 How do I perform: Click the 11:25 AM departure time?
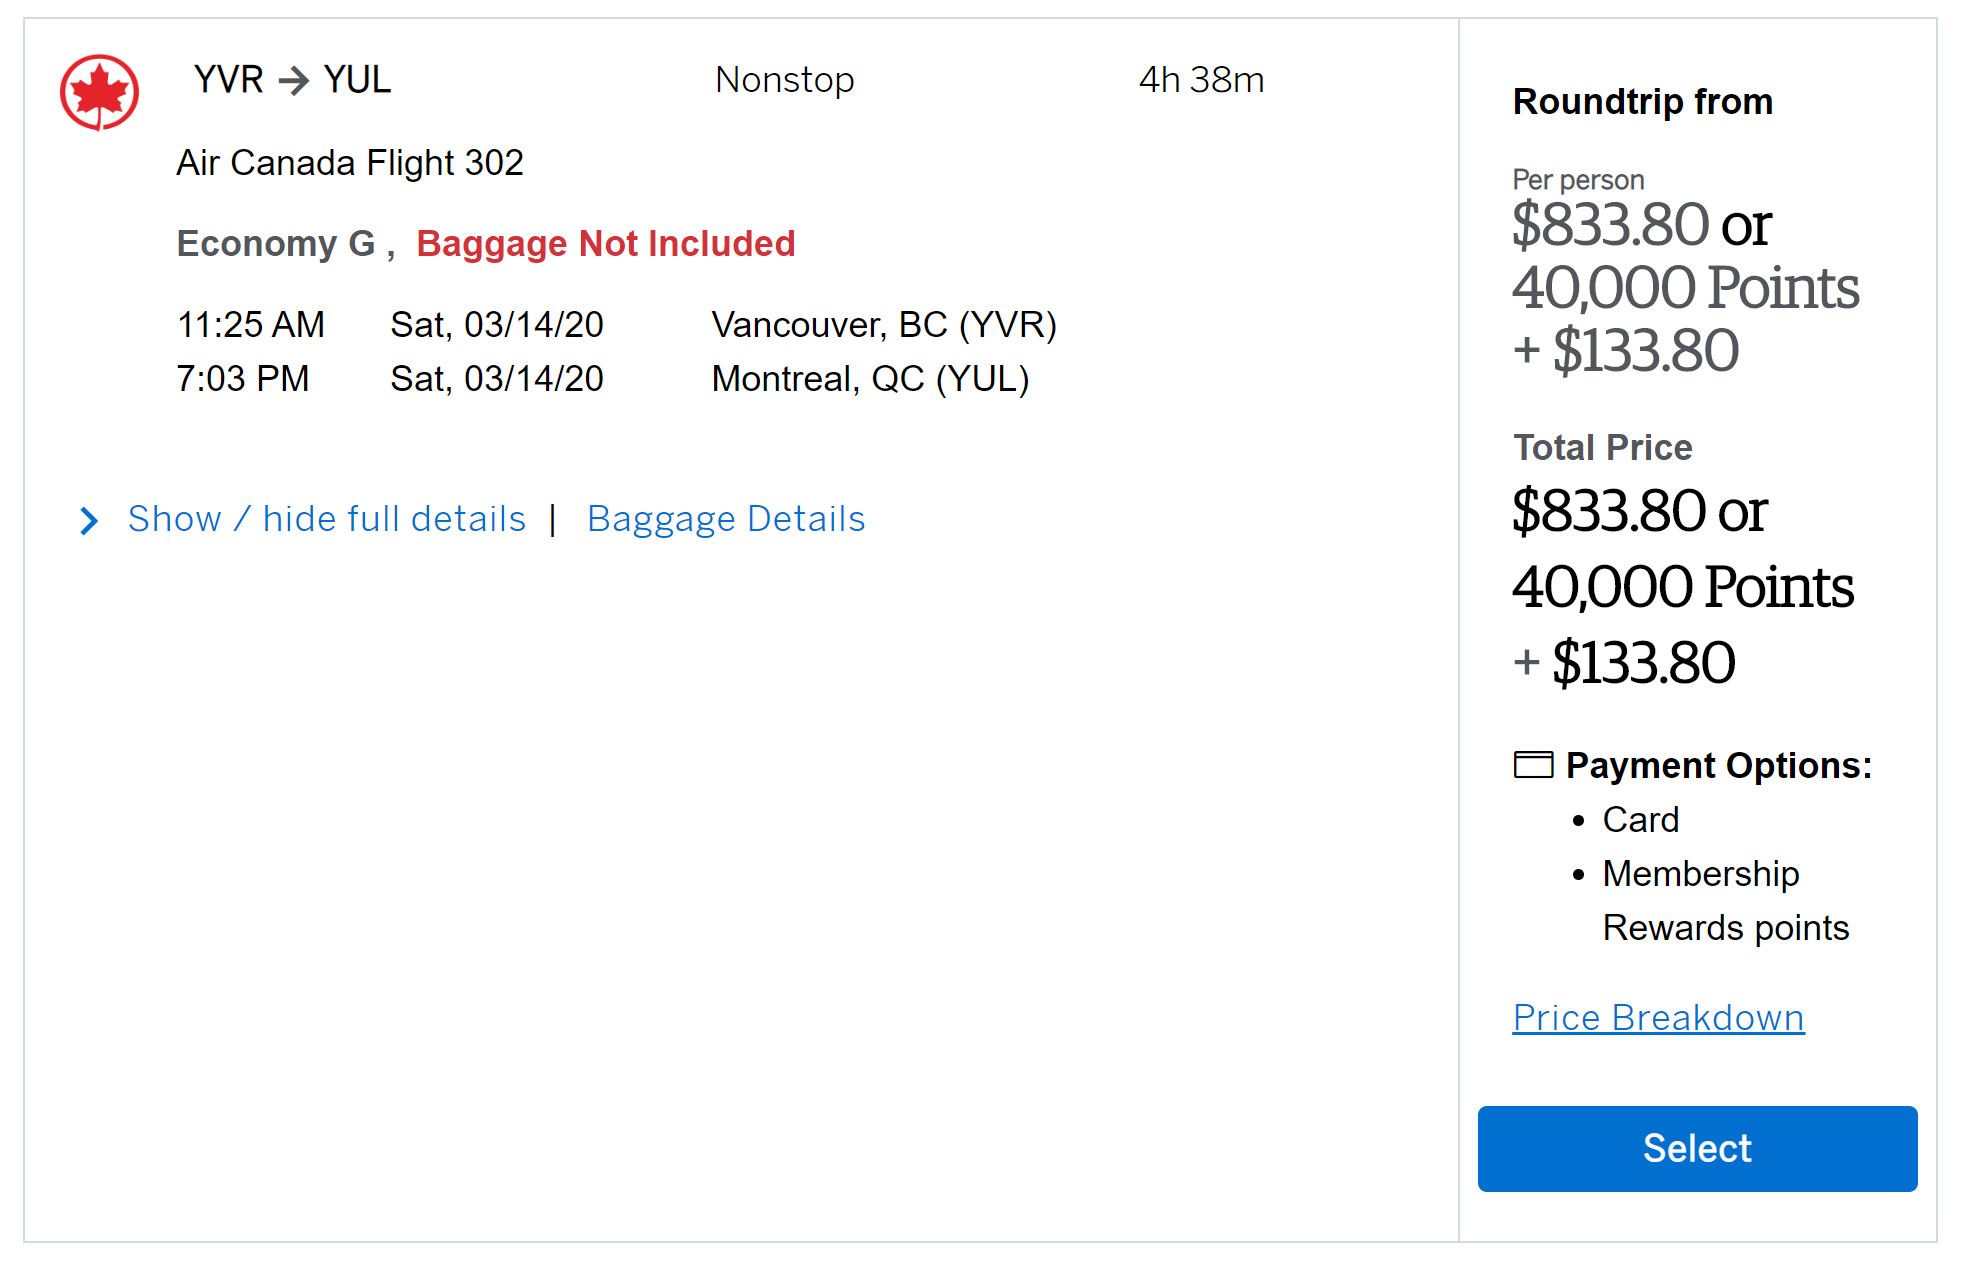pyautogui.click(x=251, y=325)
